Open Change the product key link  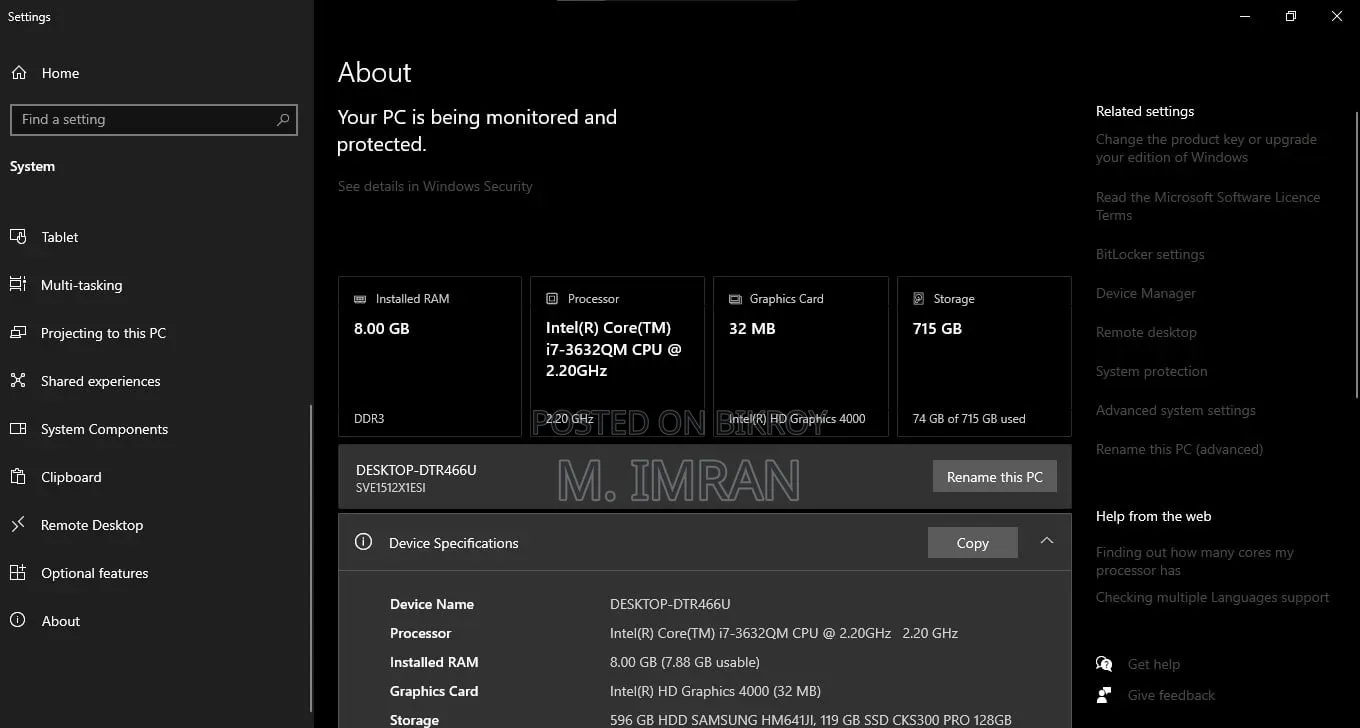(x=1206, y=148)
